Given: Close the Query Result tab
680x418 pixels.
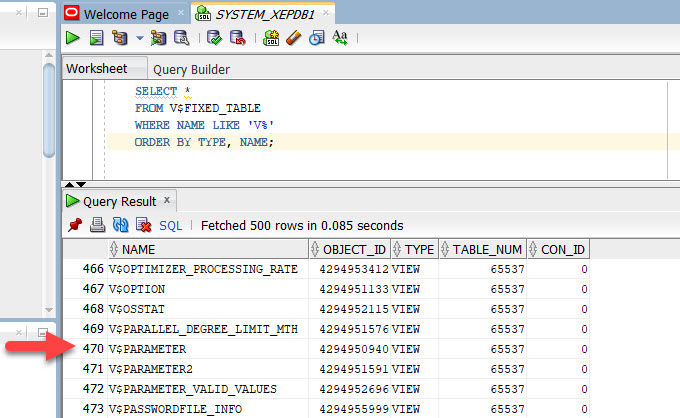Looking at the screenshot, I should pyautogui.click(x=167, y=200).
